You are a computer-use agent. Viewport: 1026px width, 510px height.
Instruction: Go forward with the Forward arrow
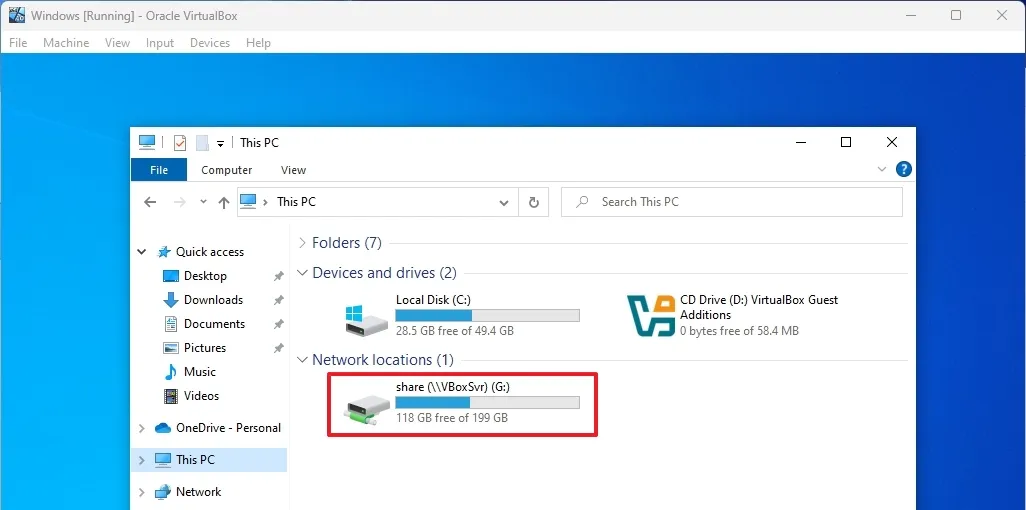180,202
